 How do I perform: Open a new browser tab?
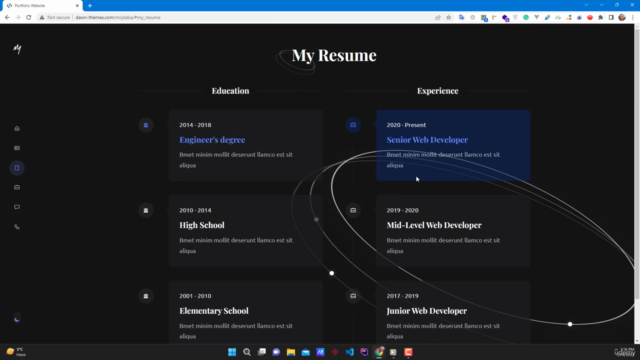tap(90, 6)
